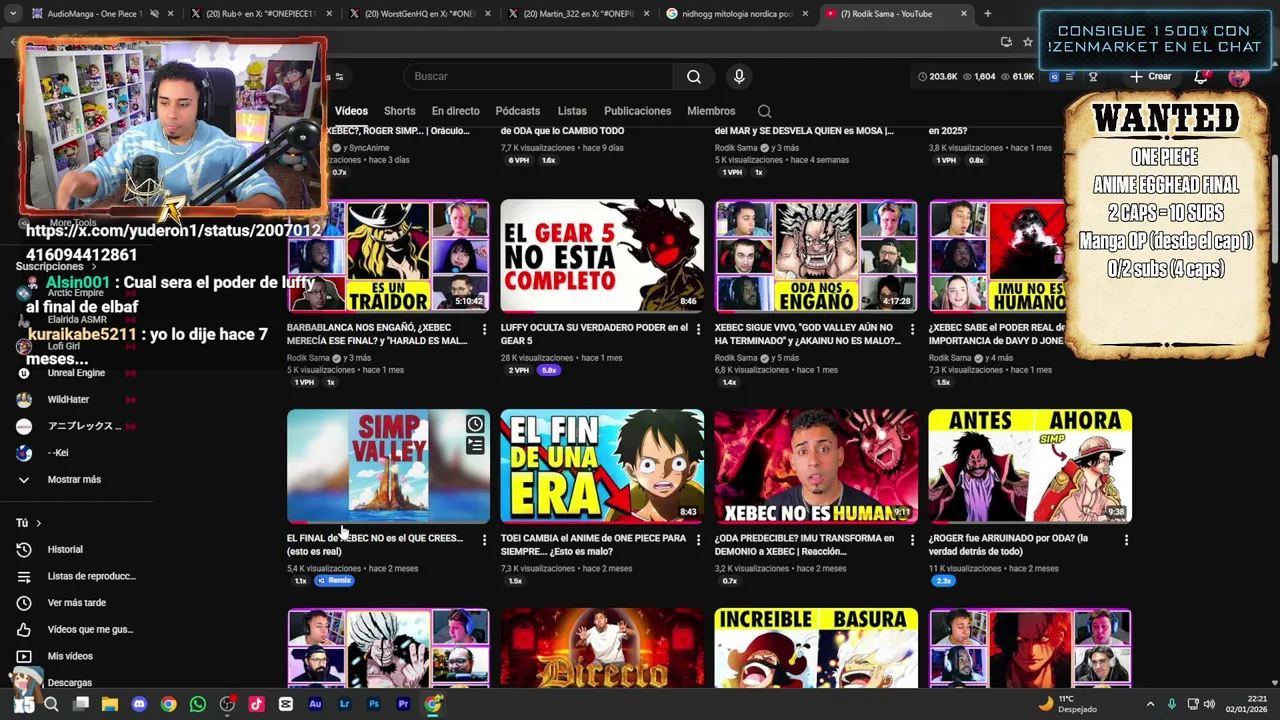Image resolution: width=1280 pixels, height=720 pixels.
Task: Open ODA NOS ENGAÑO video thumbnail
Action: (816, 256)
